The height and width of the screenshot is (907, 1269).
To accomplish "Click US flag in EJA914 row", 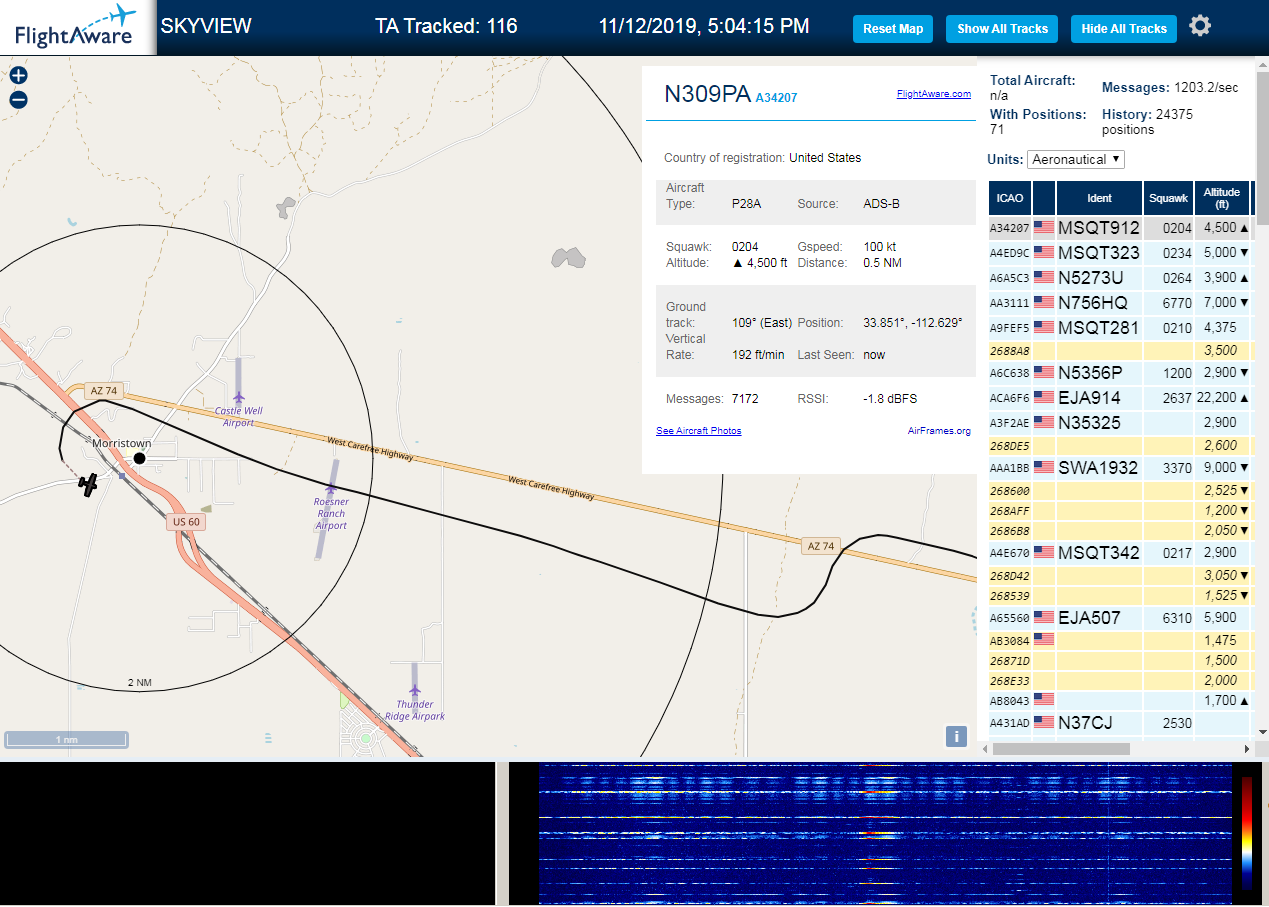I will [1044, 398].
